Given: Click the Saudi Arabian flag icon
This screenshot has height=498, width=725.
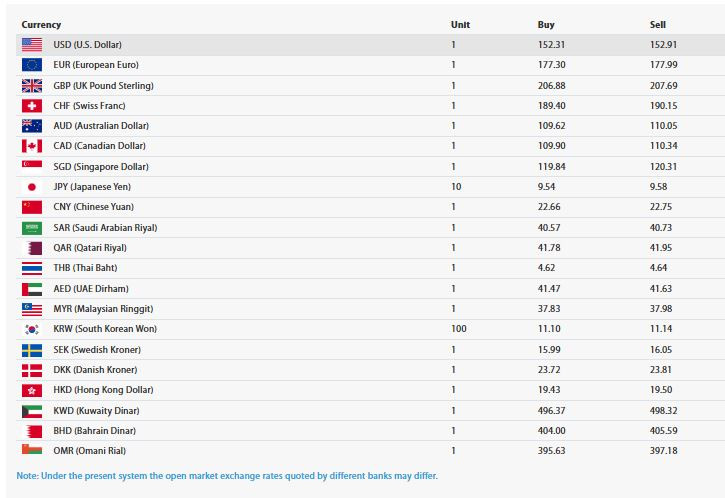Looking at the screenshot, I should (32, 228).
